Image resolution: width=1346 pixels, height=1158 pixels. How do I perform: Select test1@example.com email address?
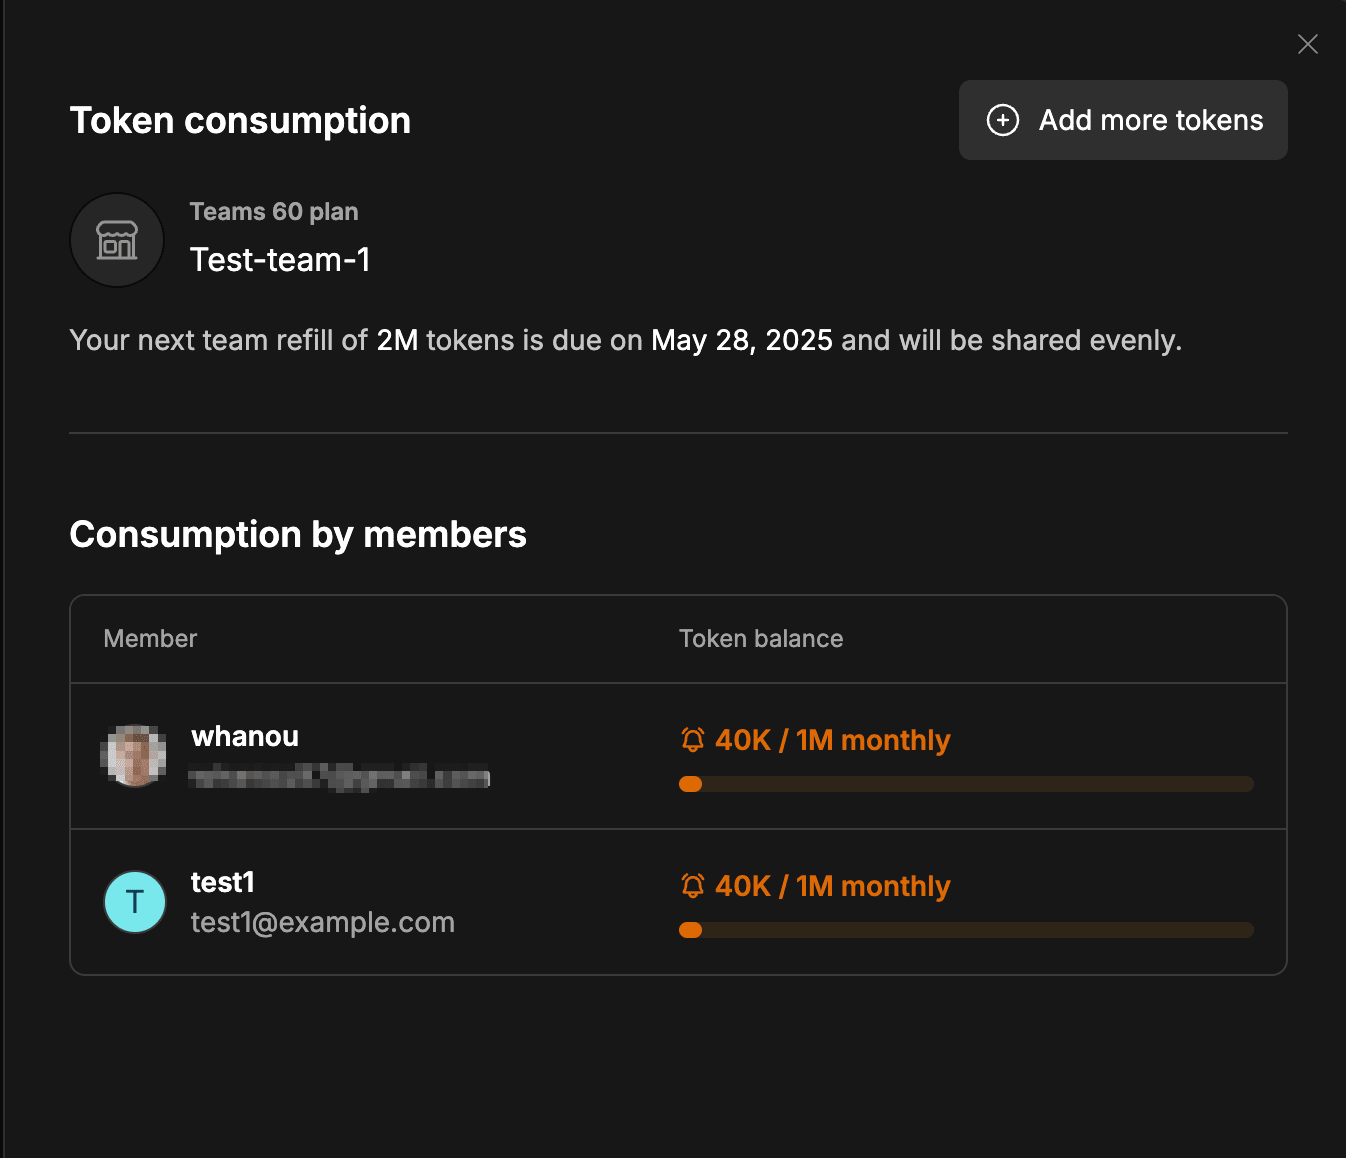(322, 921)
